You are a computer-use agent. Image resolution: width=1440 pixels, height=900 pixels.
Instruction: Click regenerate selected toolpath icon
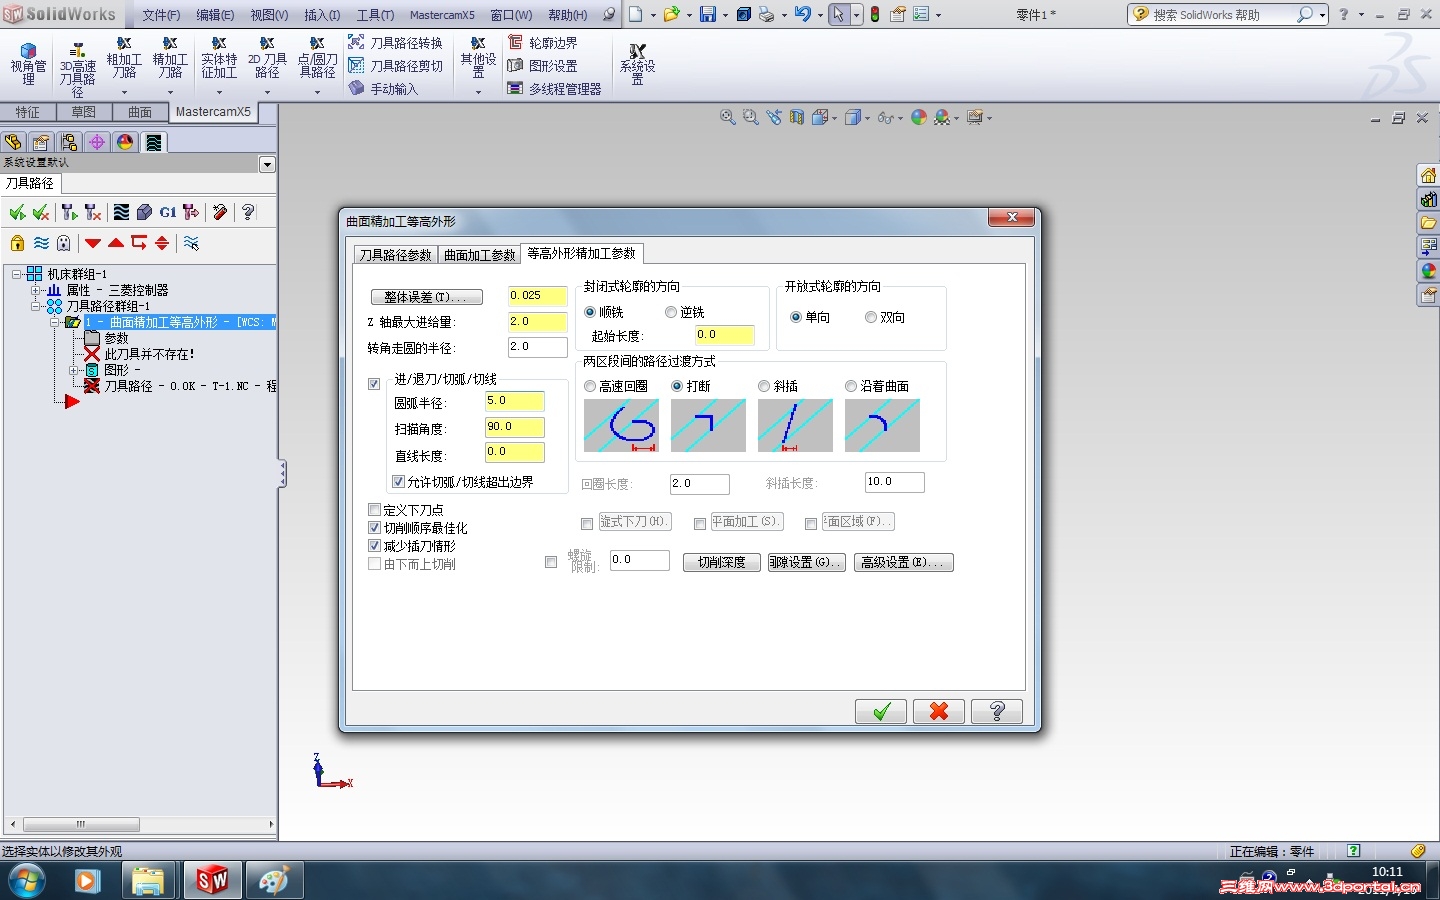pyautogui.click(x=69, y=212)
